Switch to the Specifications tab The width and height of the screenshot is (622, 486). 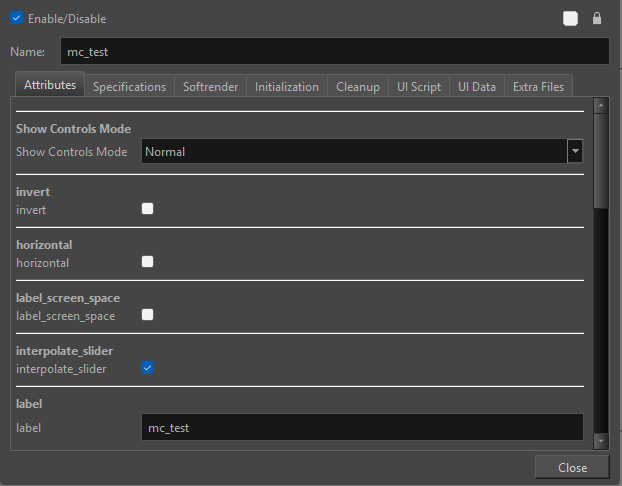click(x=129, y=87)
